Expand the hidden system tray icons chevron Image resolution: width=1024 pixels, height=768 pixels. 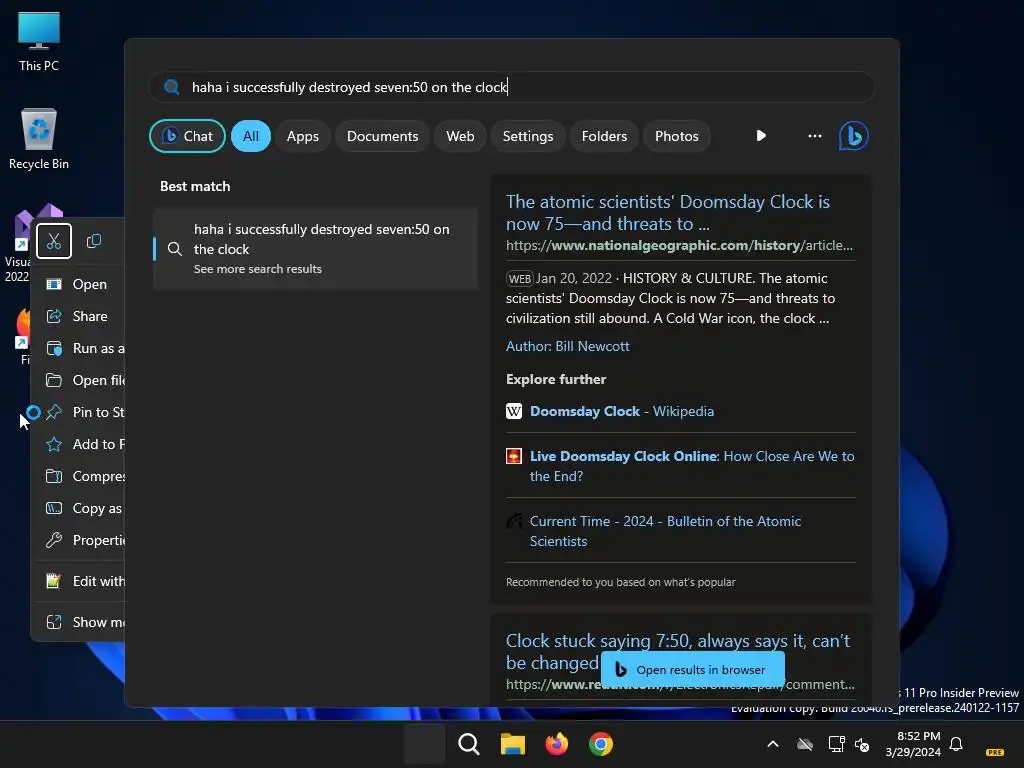773,744
